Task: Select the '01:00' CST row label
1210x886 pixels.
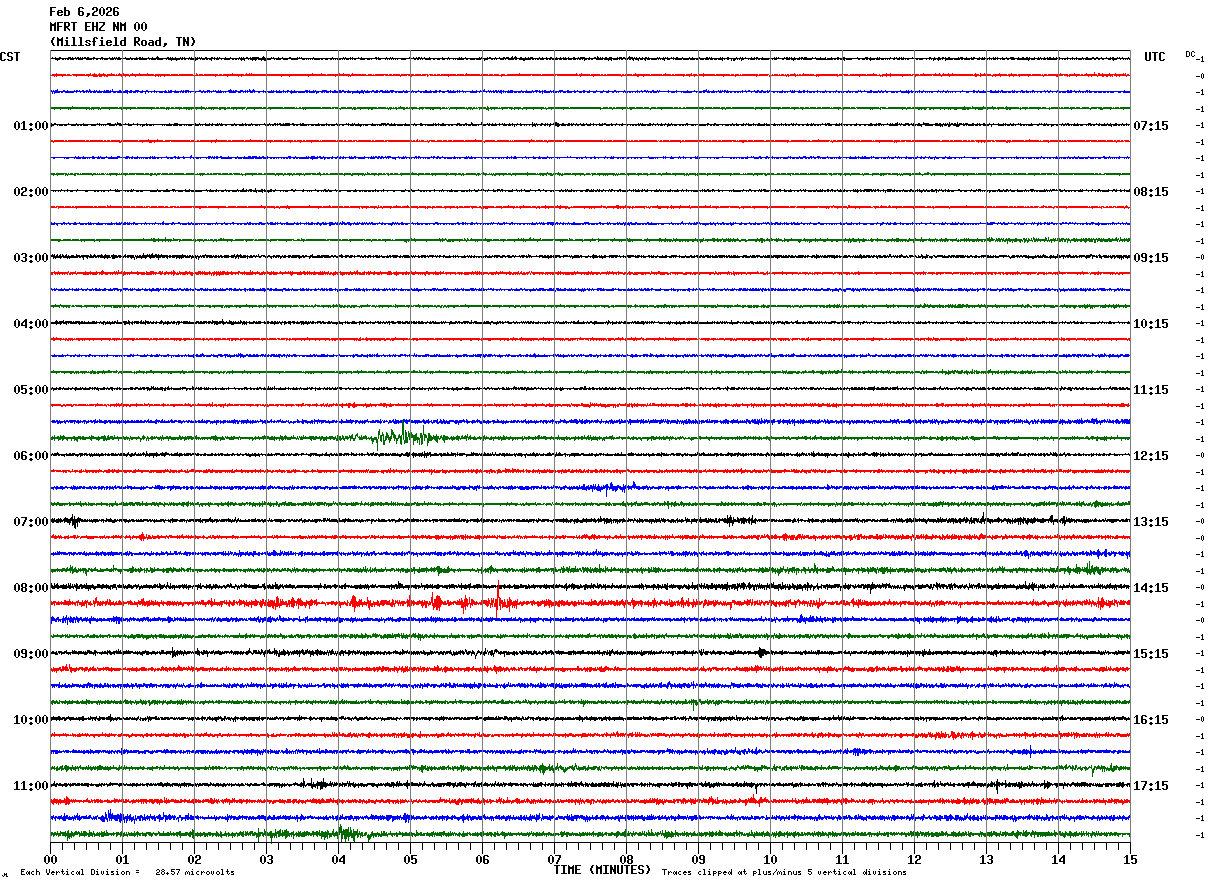Action: pos(30,126)
